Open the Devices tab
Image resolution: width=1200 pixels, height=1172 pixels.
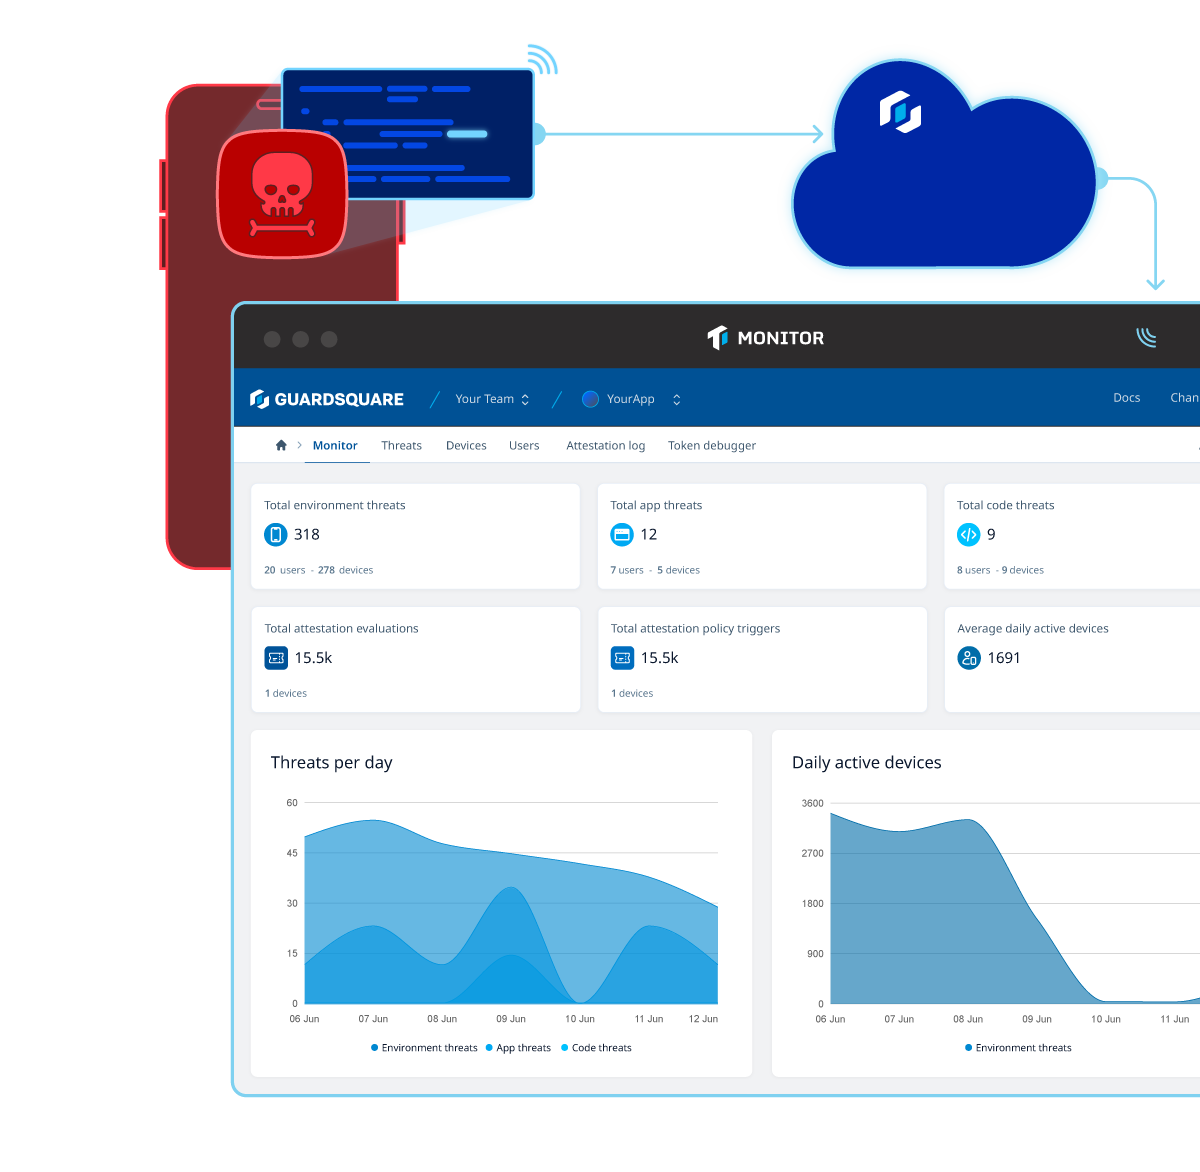click(466, 446)
